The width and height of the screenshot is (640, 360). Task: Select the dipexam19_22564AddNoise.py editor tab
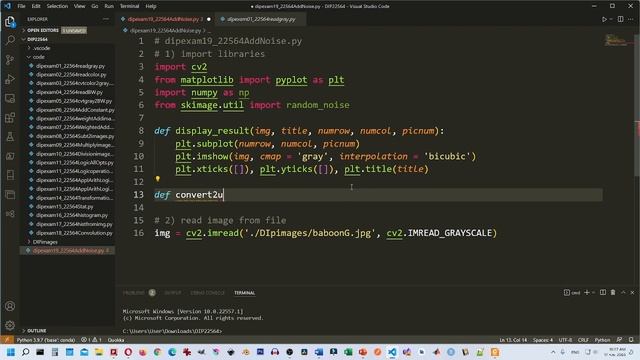[165, 19]
